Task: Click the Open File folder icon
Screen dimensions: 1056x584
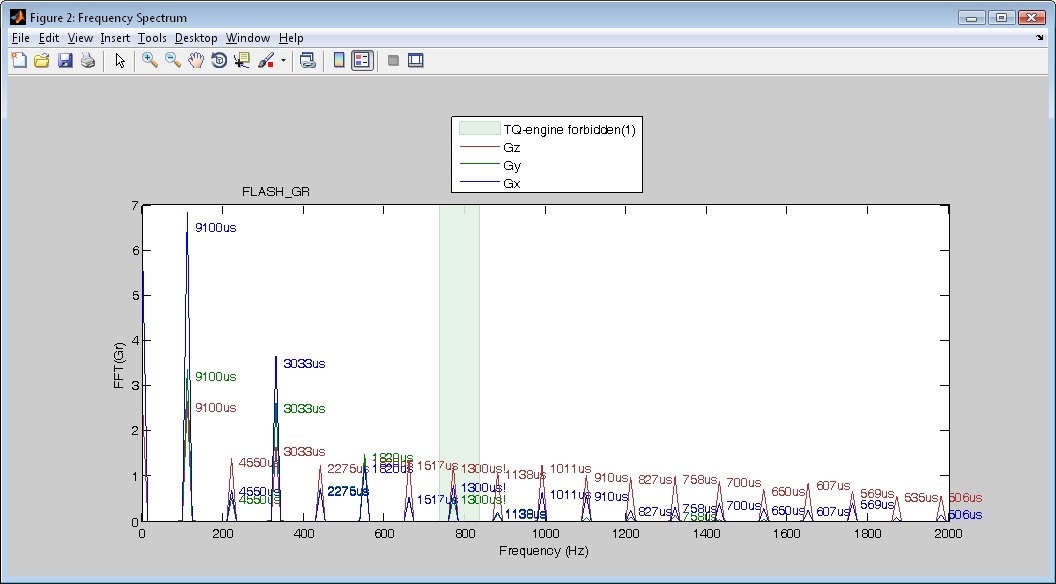Action: coord(42,60)
